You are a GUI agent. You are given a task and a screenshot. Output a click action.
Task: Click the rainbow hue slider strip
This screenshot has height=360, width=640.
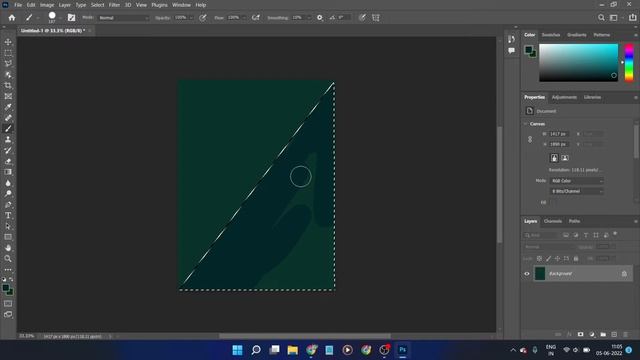tap(629, 62)
